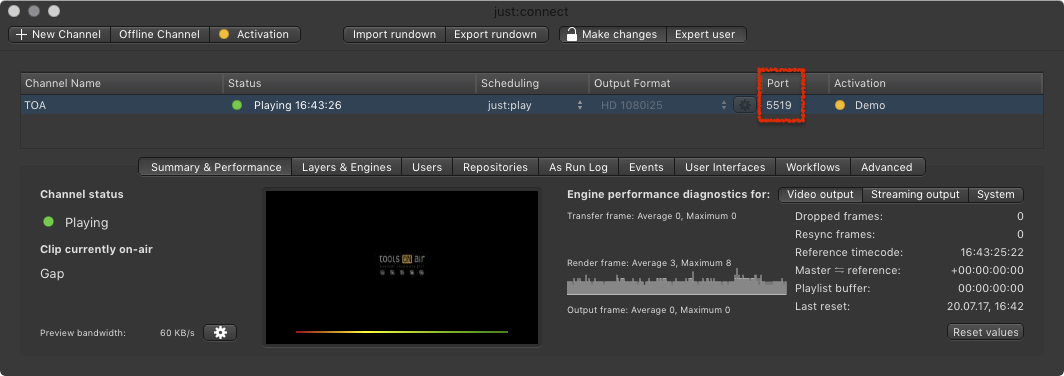Click the Activation toolbar button

pos(254,35)
